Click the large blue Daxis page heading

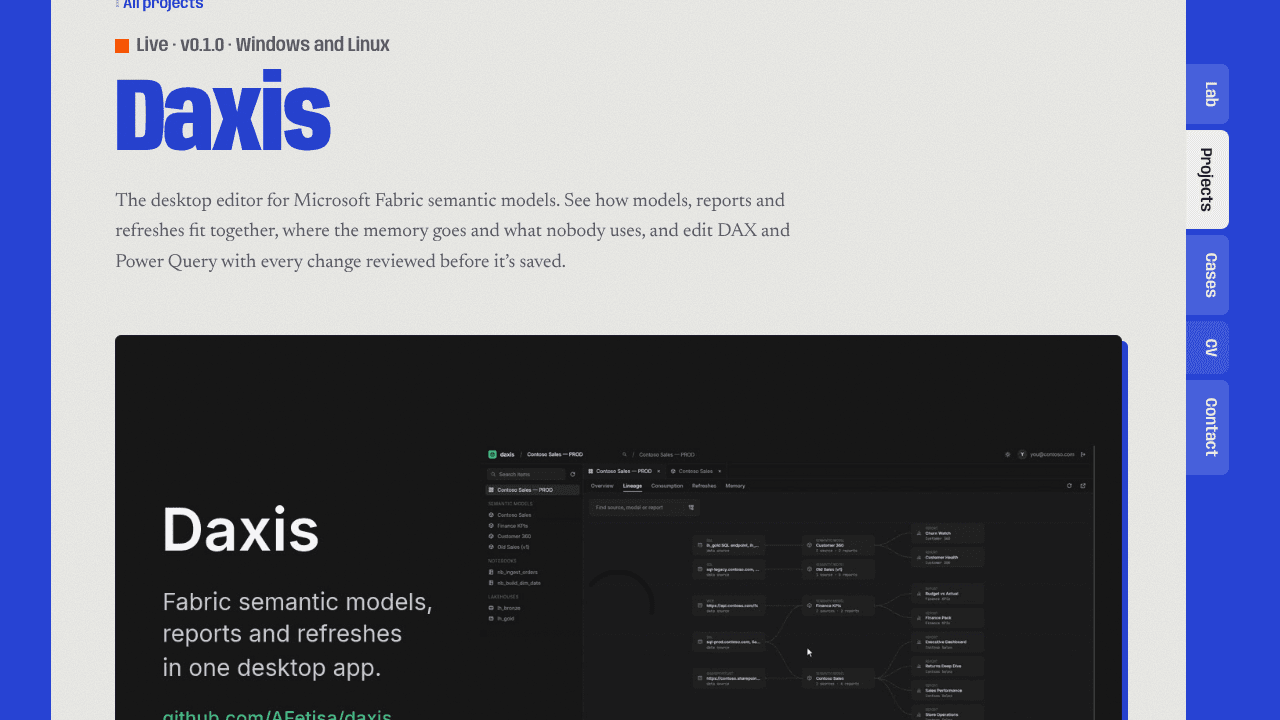223,111
